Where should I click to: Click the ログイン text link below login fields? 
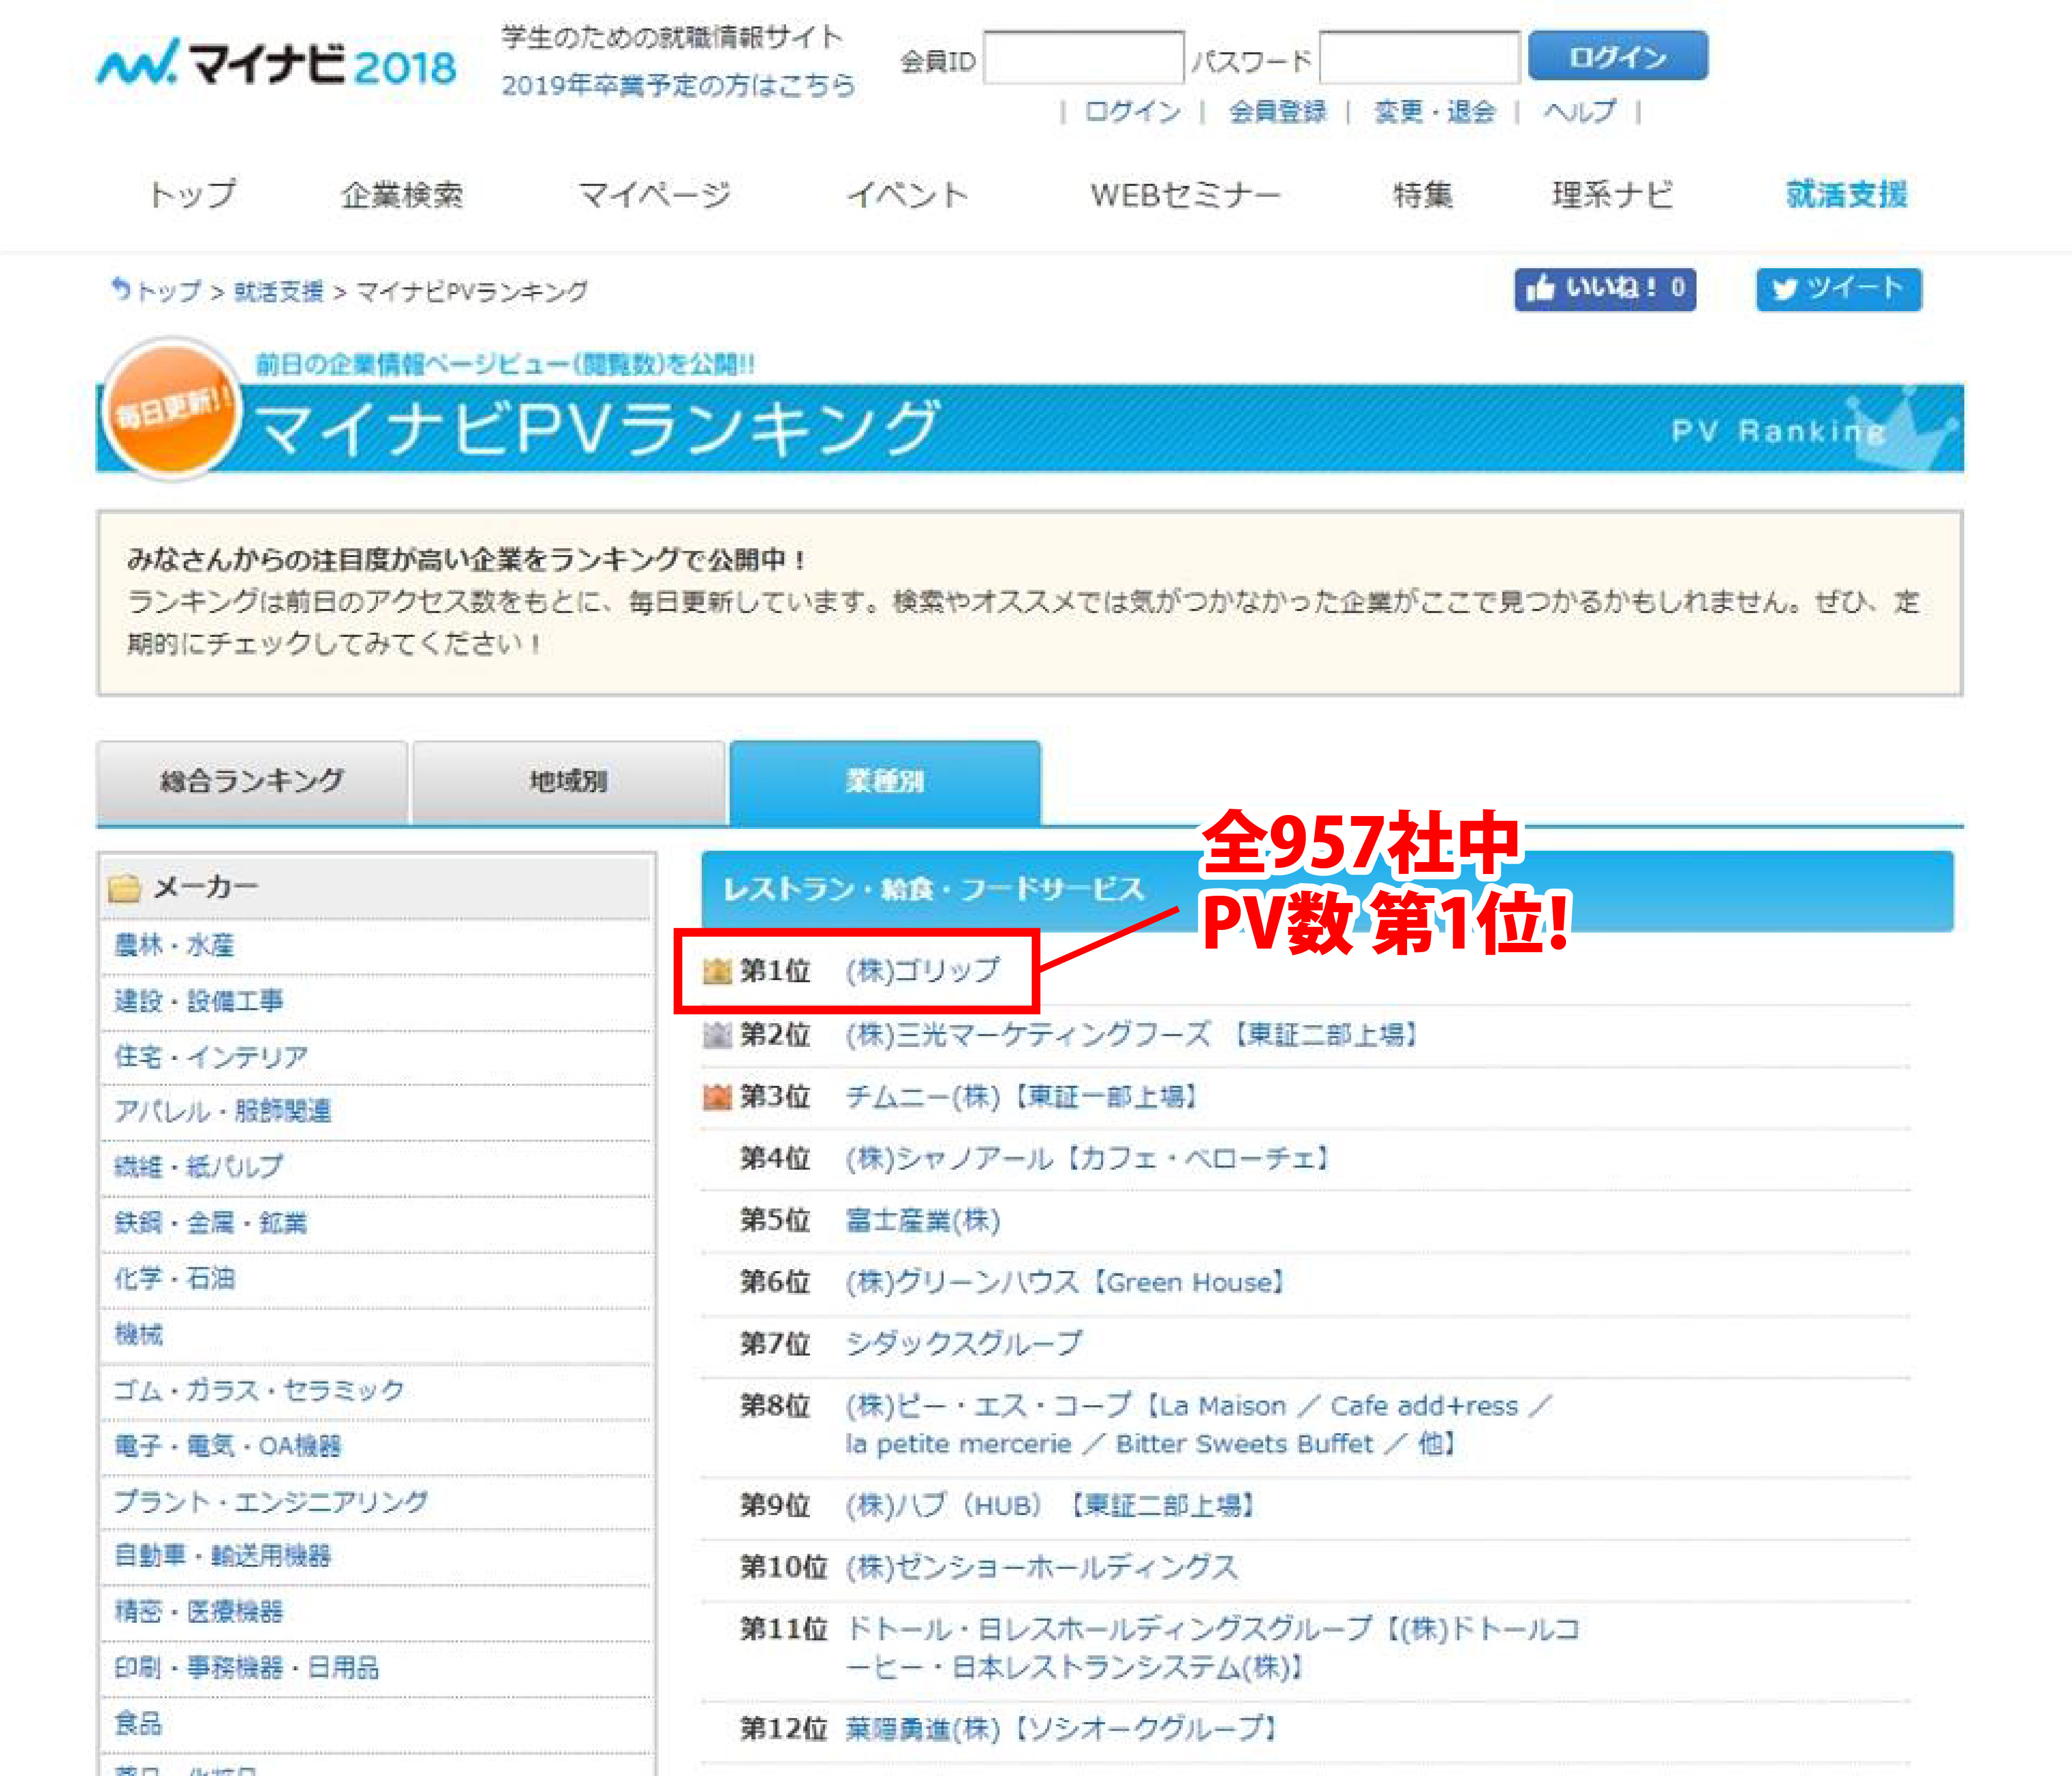(1132, 111)
